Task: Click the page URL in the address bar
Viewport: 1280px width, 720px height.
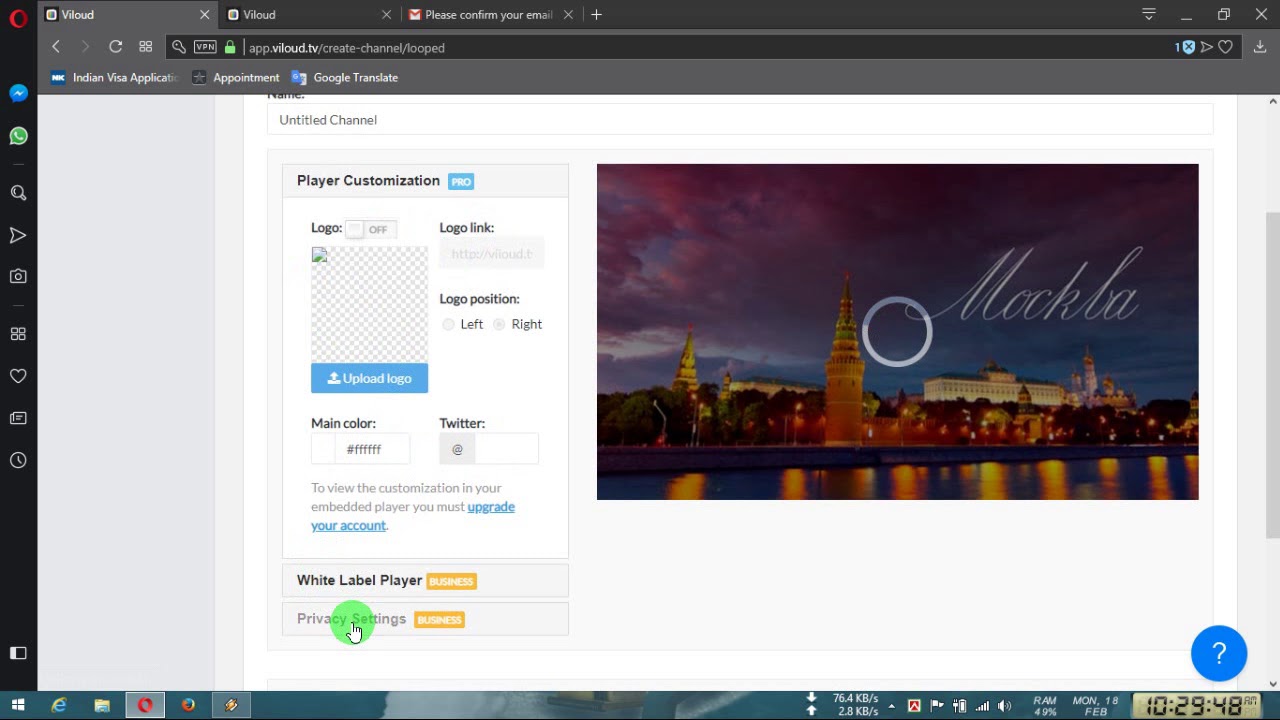Action: [346, 47]
